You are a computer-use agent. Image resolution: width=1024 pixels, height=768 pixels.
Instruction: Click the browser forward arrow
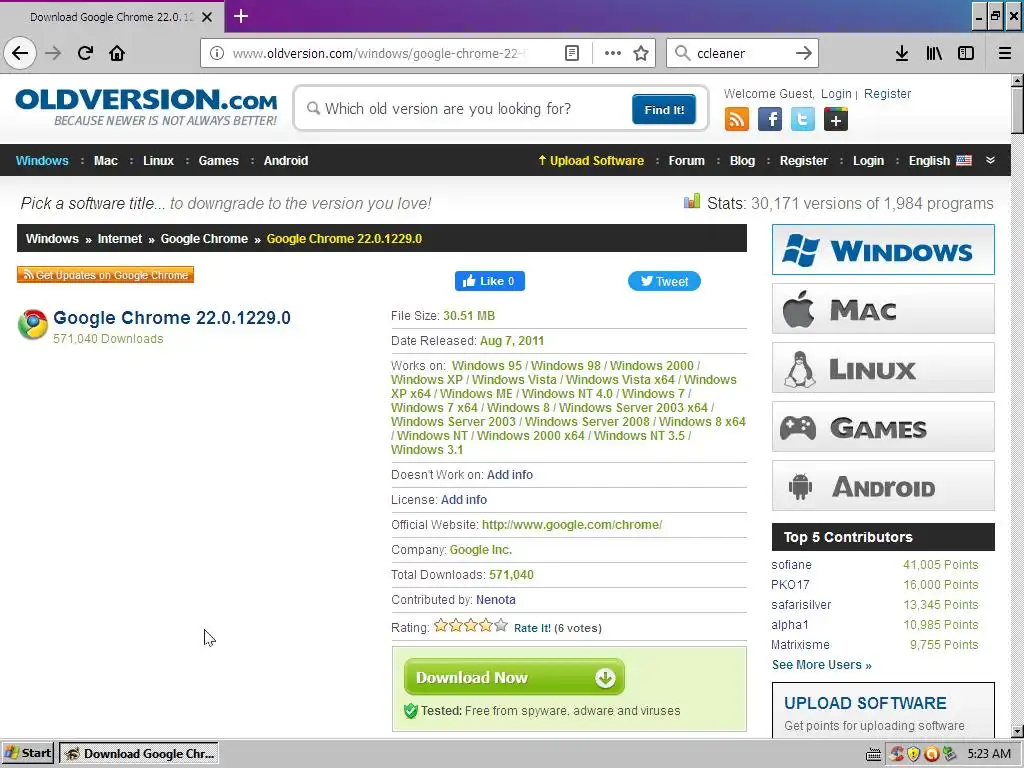(x=53, y=53)
